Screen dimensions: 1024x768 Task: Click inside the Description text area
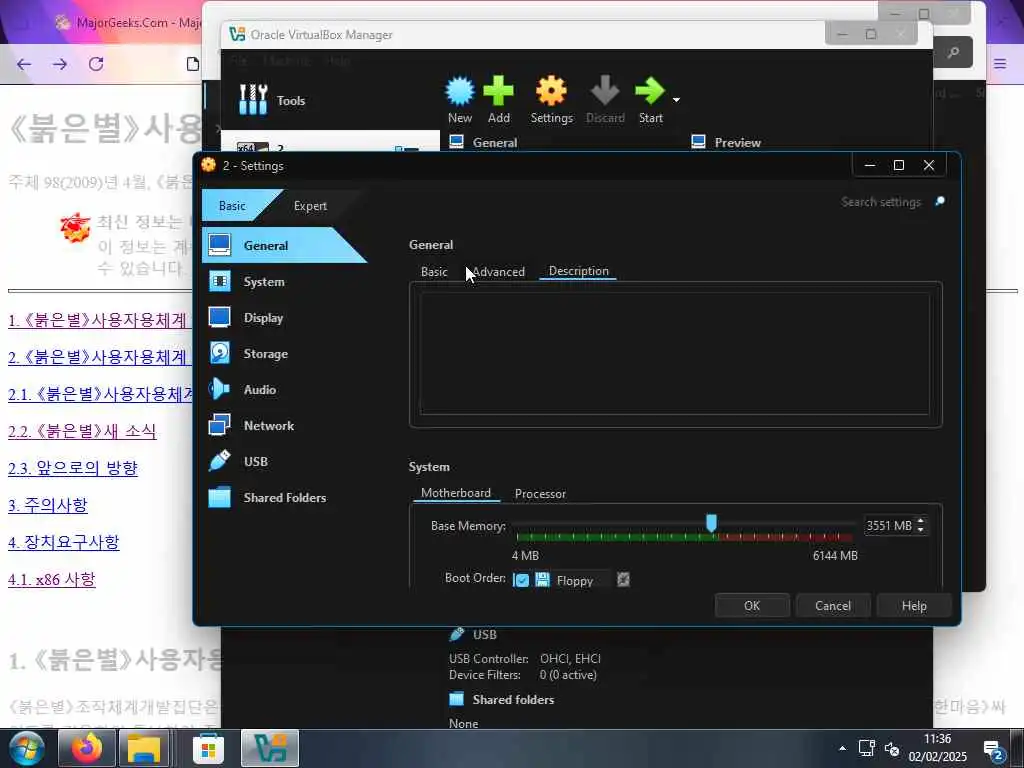675,353
